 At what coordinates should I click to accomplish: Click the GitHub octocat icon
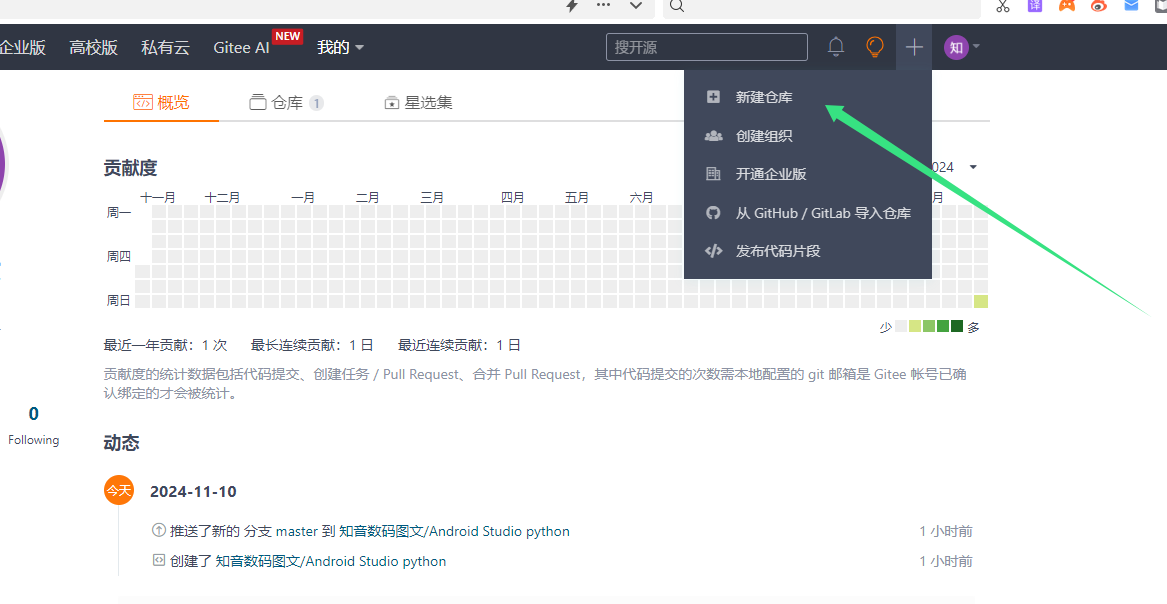[x=713, y=213]
